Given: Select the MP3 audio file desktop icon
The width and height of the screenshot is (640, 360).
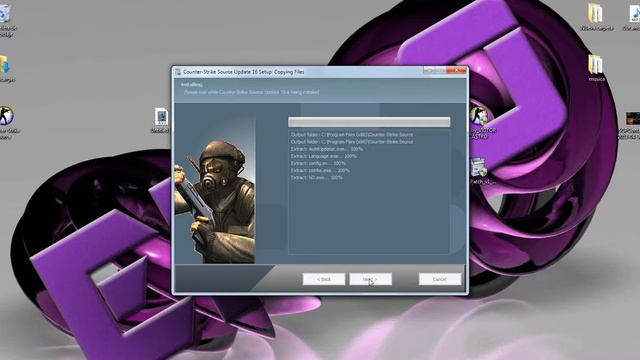Looking at the screenshot, I should pos(633,17).
